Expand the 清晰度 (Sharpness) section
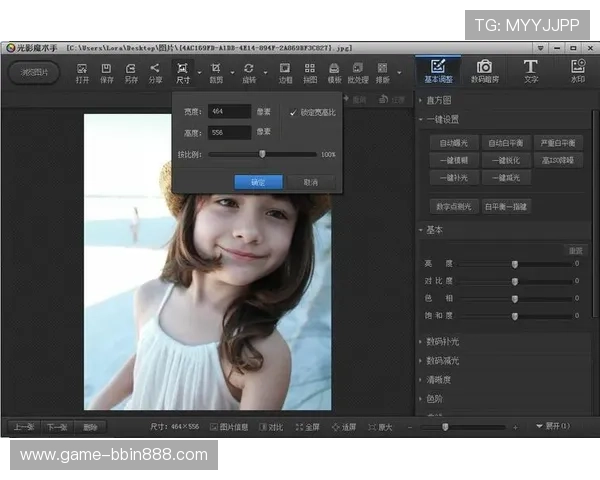This screenshot has height=480, width=600. coord(440,380)
